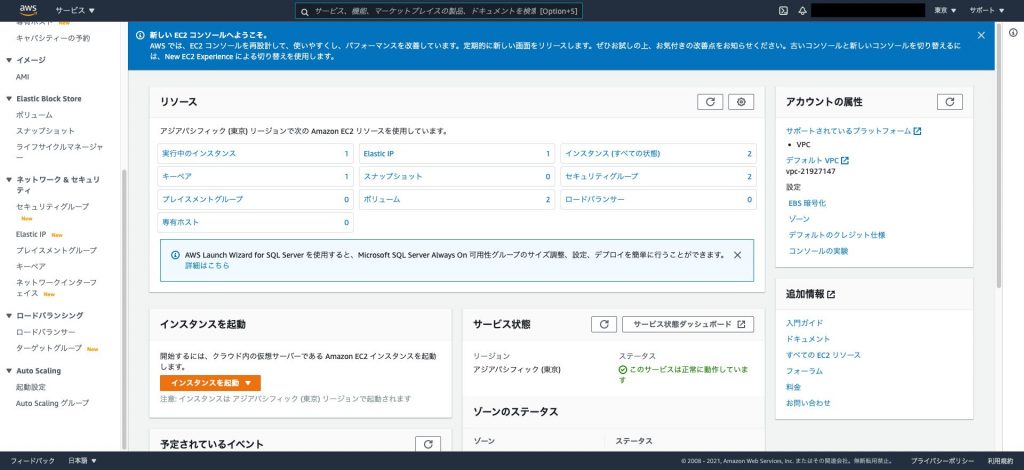The width and height of the screenshot is (1024, 470).
Task: Focus the AWS services search field
Action: (x=438, y=11)
